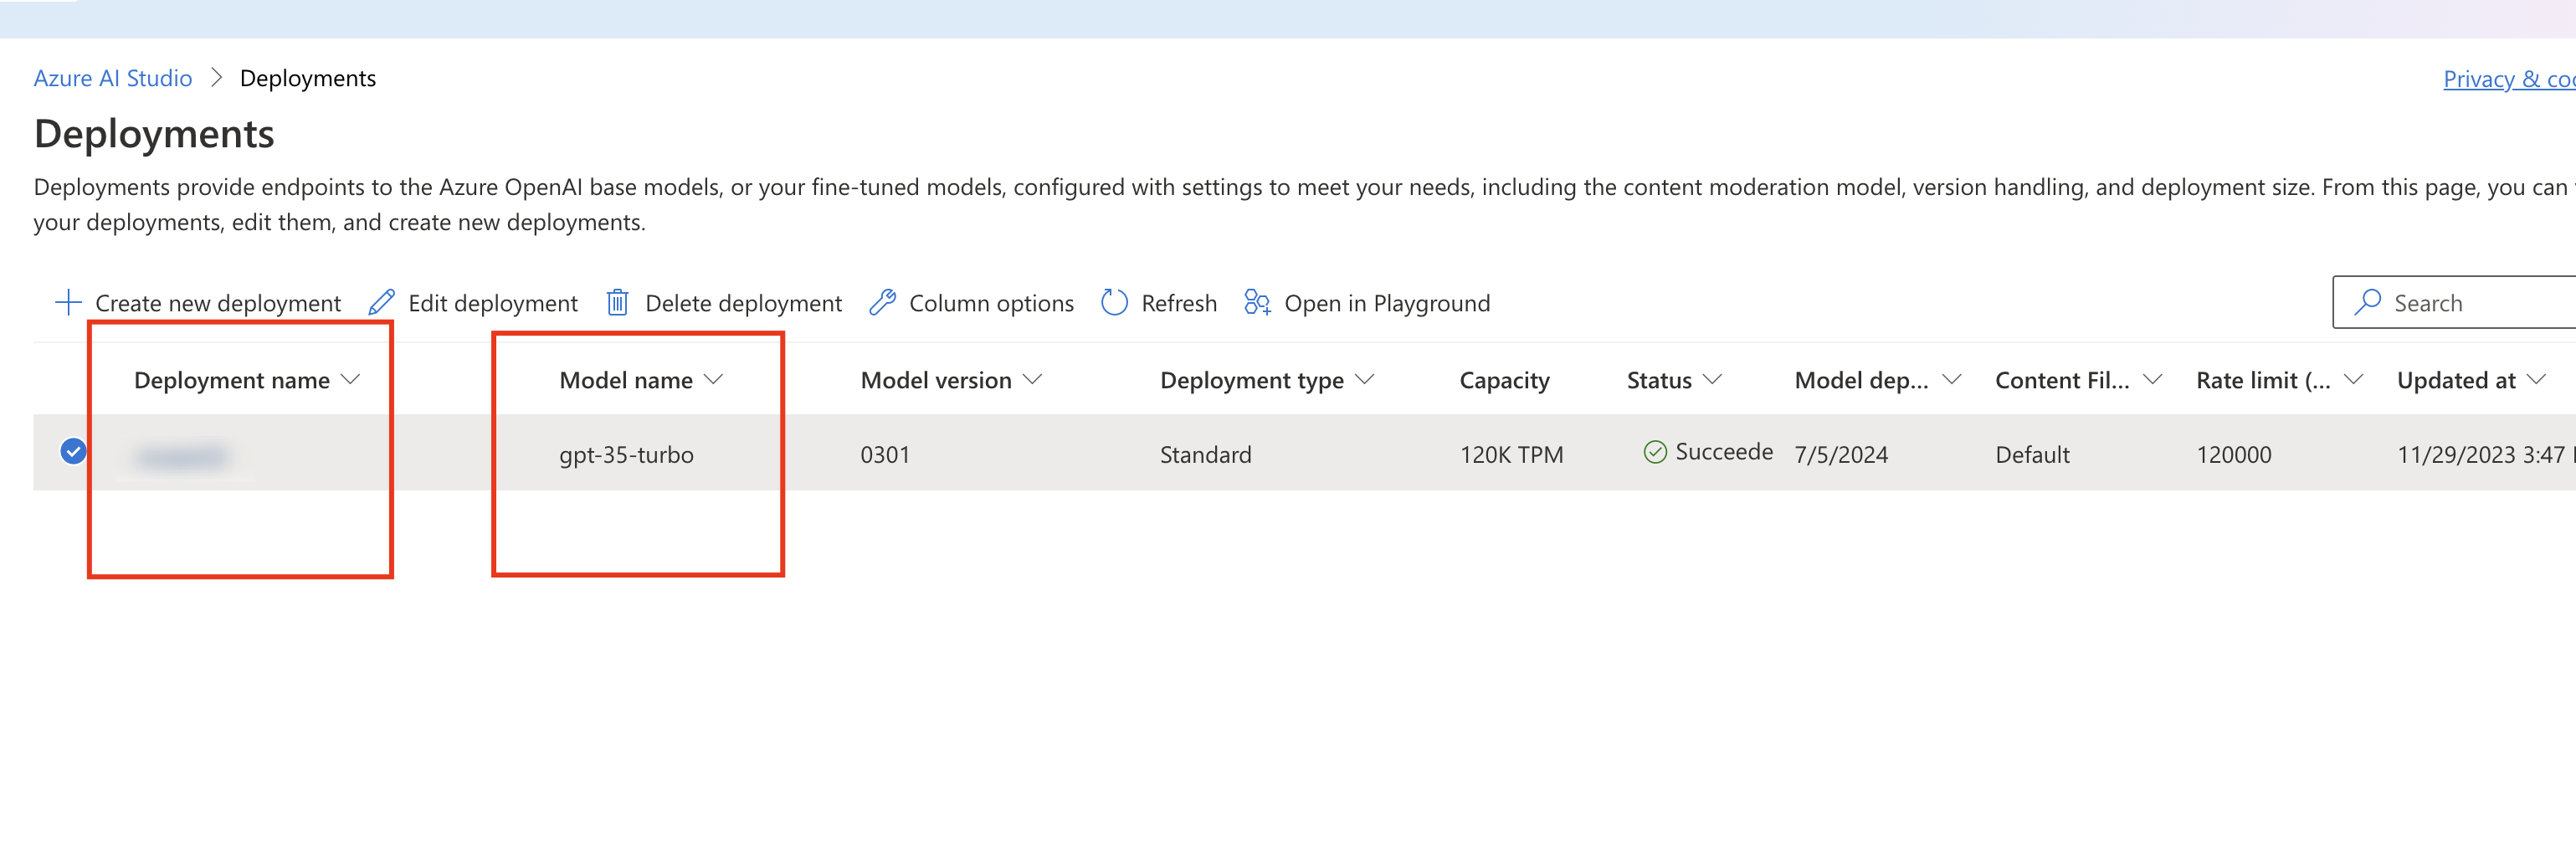The width and height of the screenshot is (2576, 857).
Task: Click the wrench Column options icon
Action: tap(882, 303)
